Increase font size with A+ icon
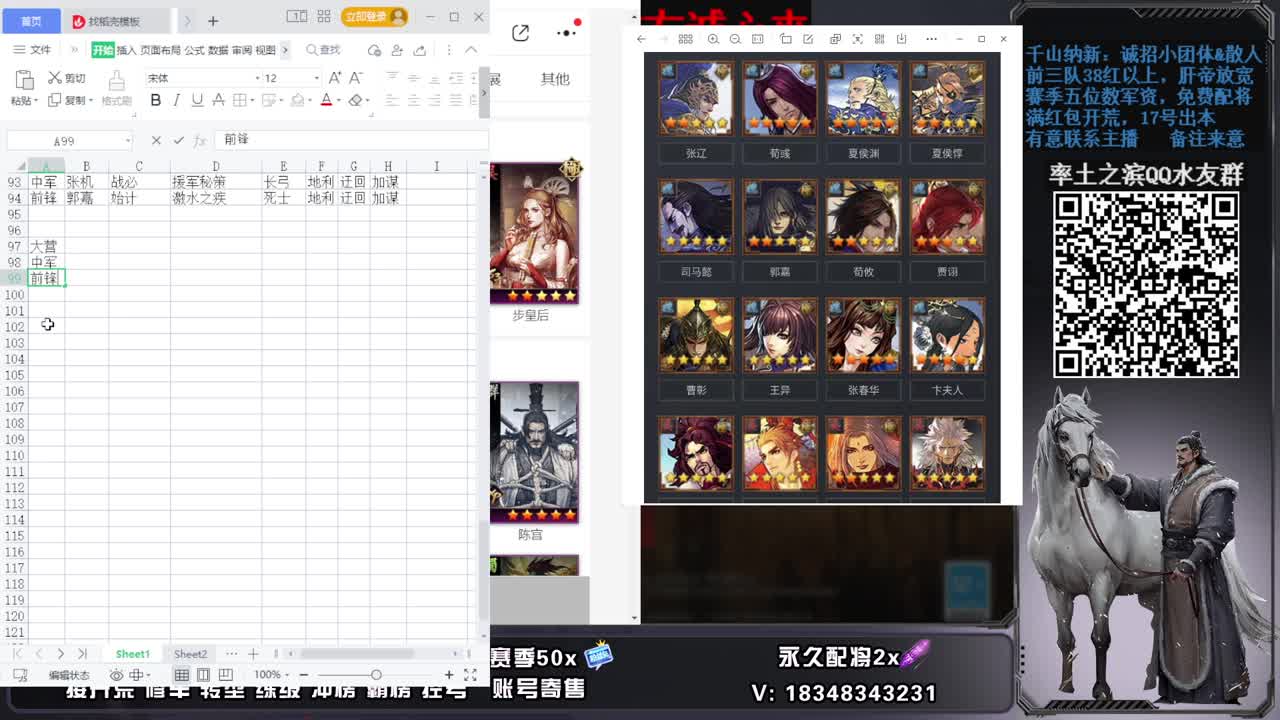This screenshot has height=720, width=1280. (334, 78)
